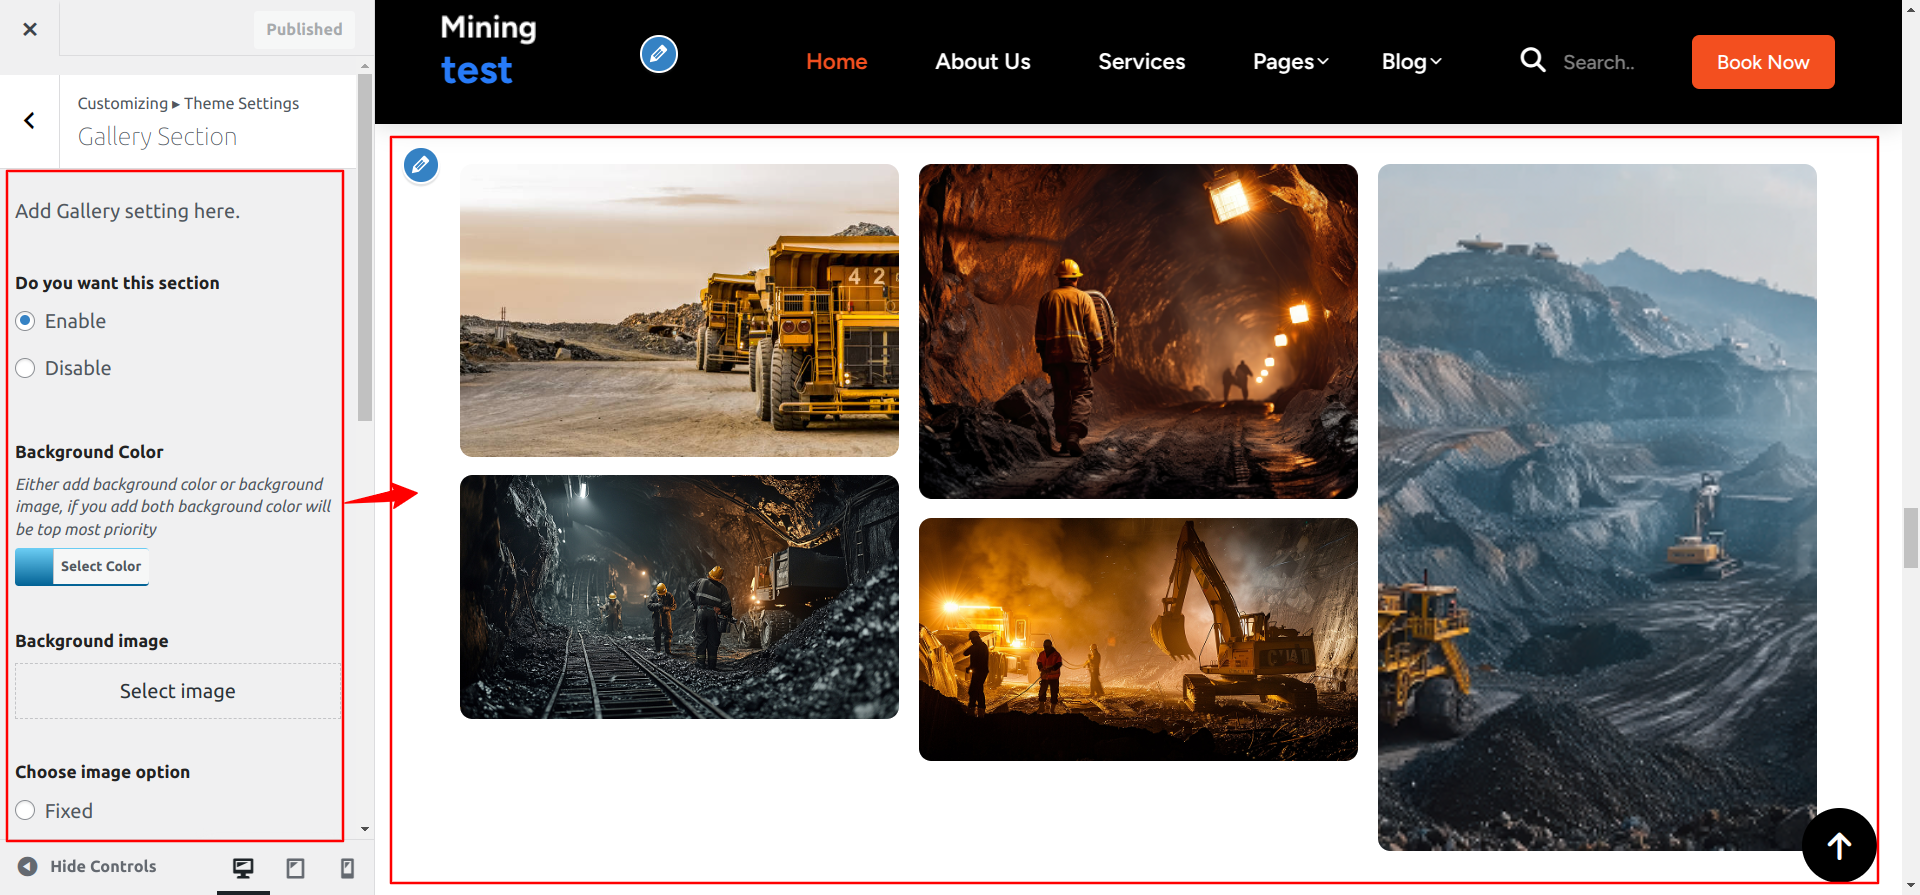1920x895 pixels.
Task: Open the Select Color swatch picker
Action: (82, 566)
